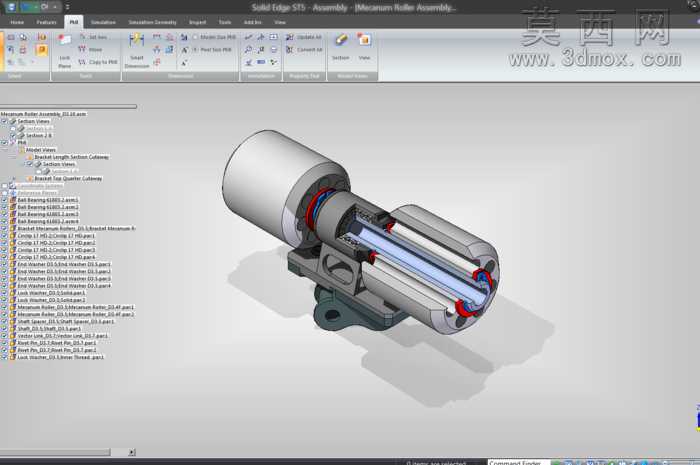The width and height of the screenshot is (700, 465).
Task: Click the blue rectangle annotation icon
Action: 261,62
